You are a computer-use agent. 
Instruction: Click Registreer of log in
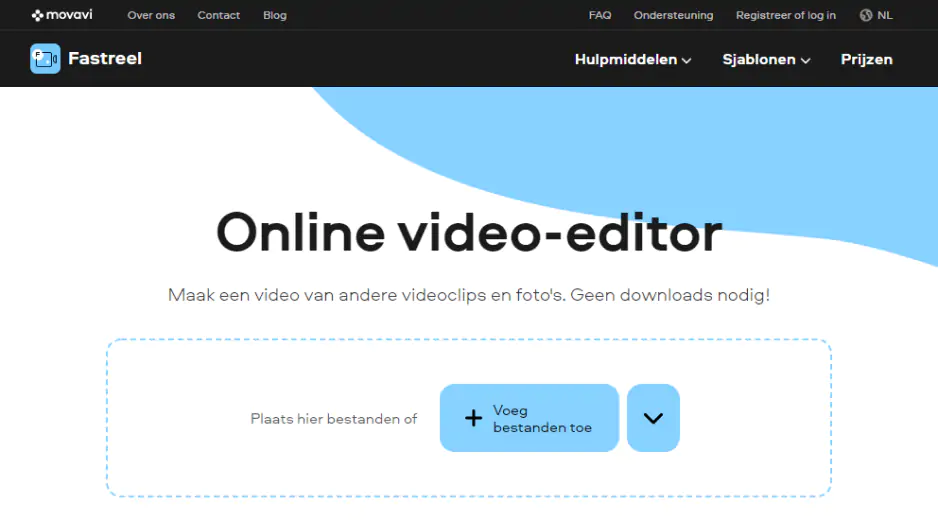(x=785, y=15)
